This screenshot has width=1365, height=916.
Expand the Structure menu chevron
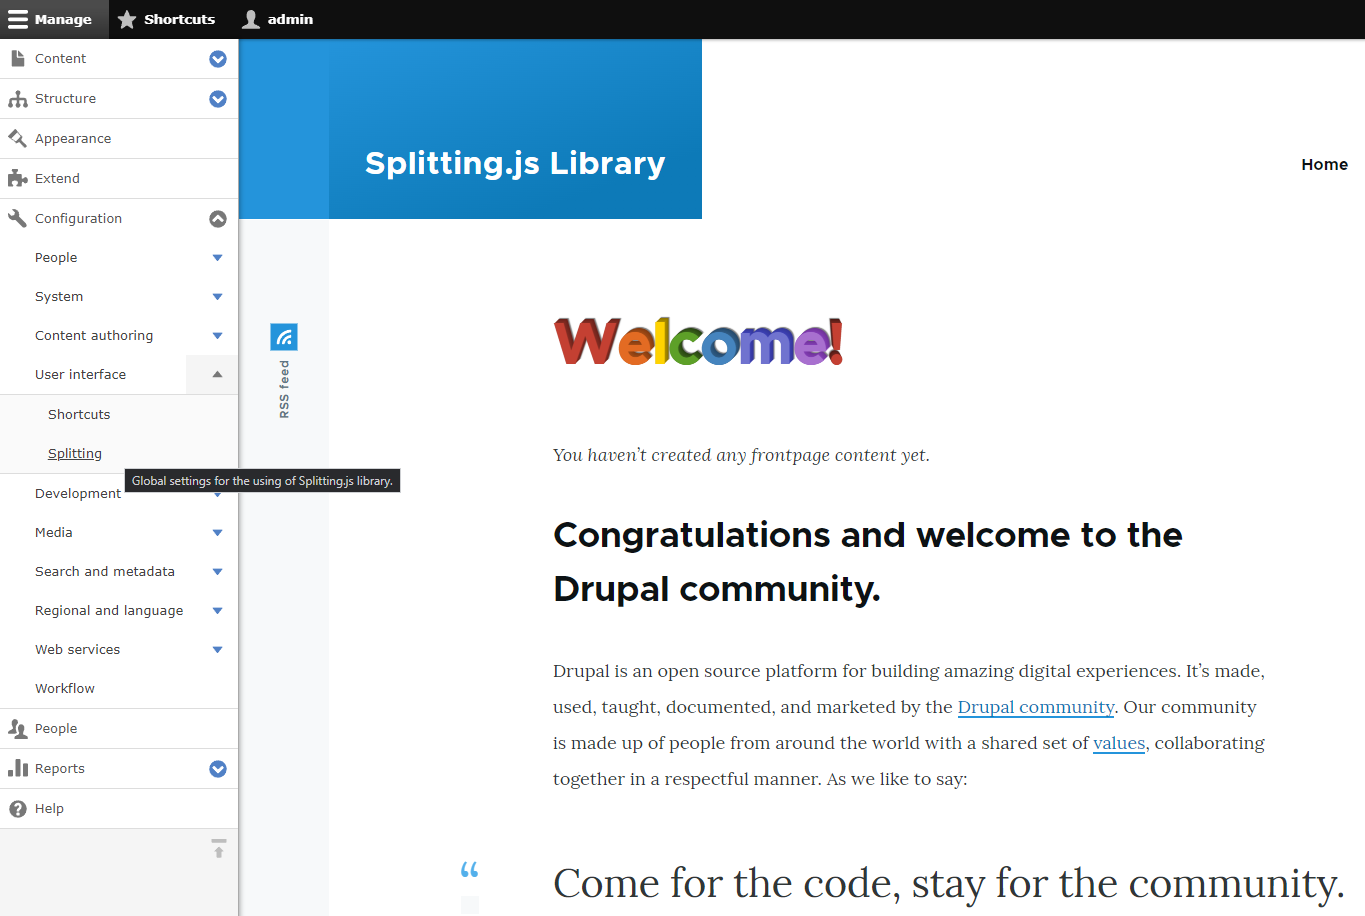pos(217,99)
